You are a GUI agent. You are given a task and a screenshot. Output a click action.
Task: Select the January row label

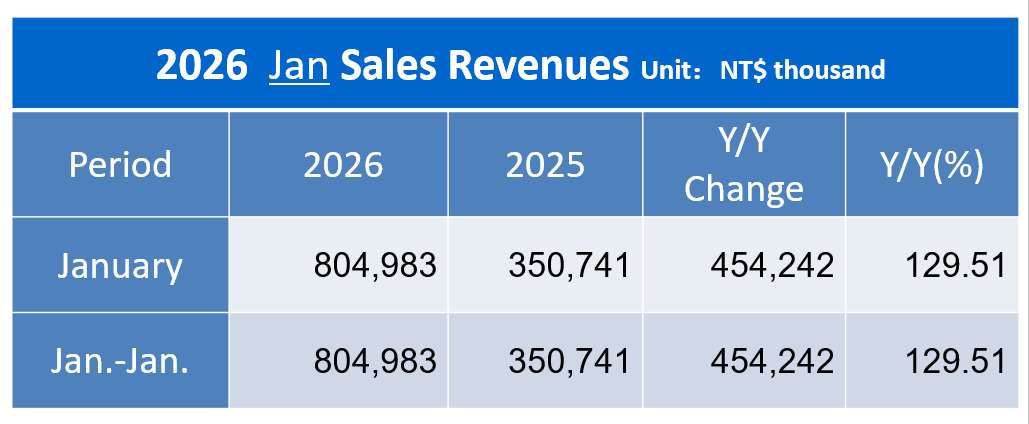[x=120, y=266]
